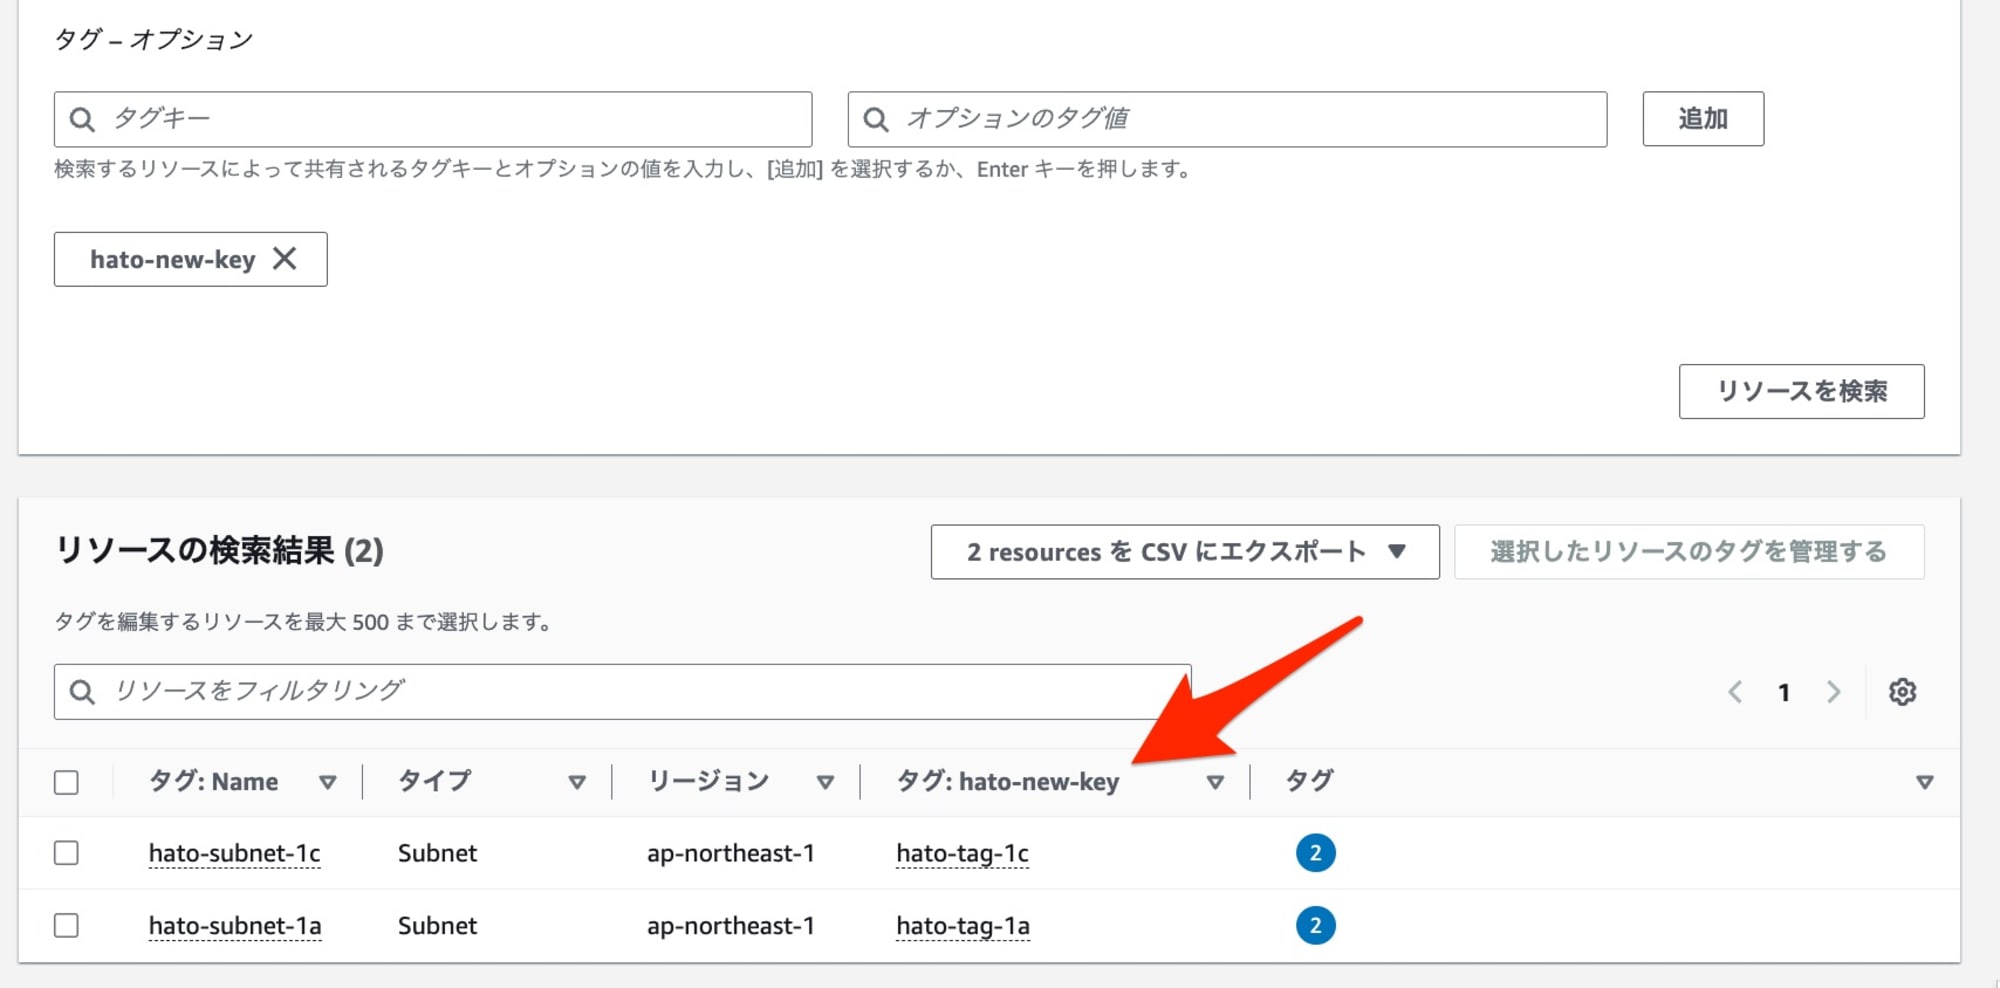This screenshot has height=988, width=2000.
Task: Click the リソースを検索 button
Action: [1801, 391]
